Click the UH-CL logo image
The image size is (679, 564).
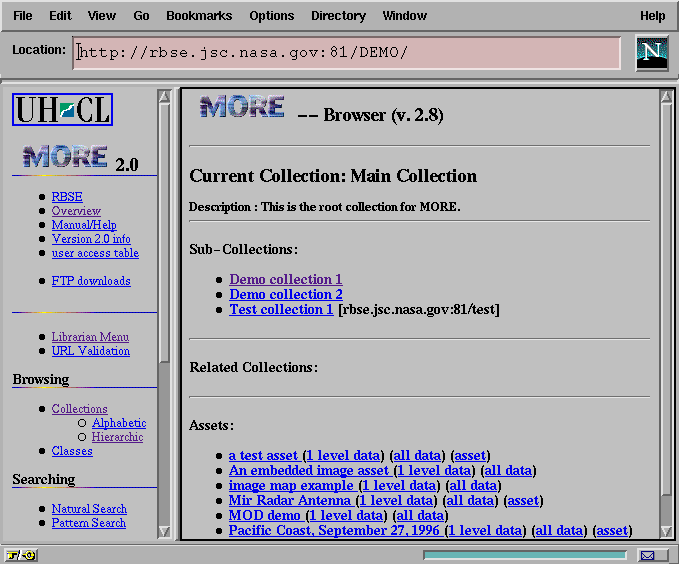62,109
